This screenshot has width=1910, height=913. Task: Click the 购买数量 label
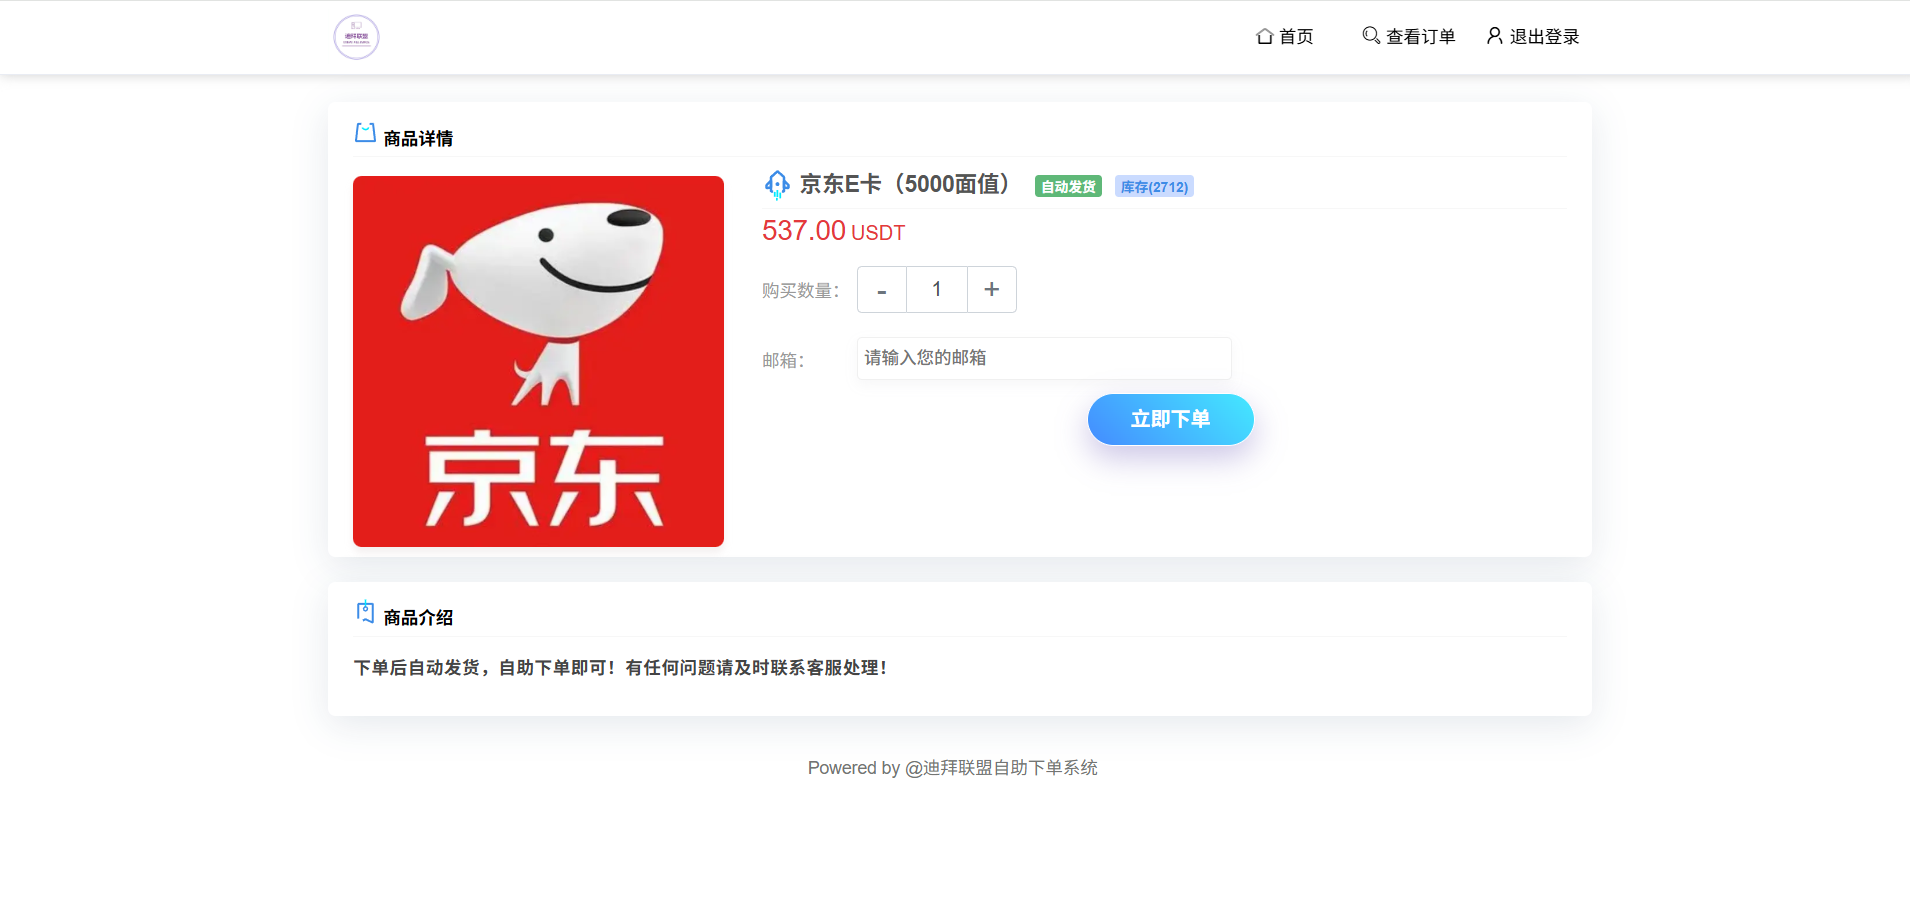(801, 291)
